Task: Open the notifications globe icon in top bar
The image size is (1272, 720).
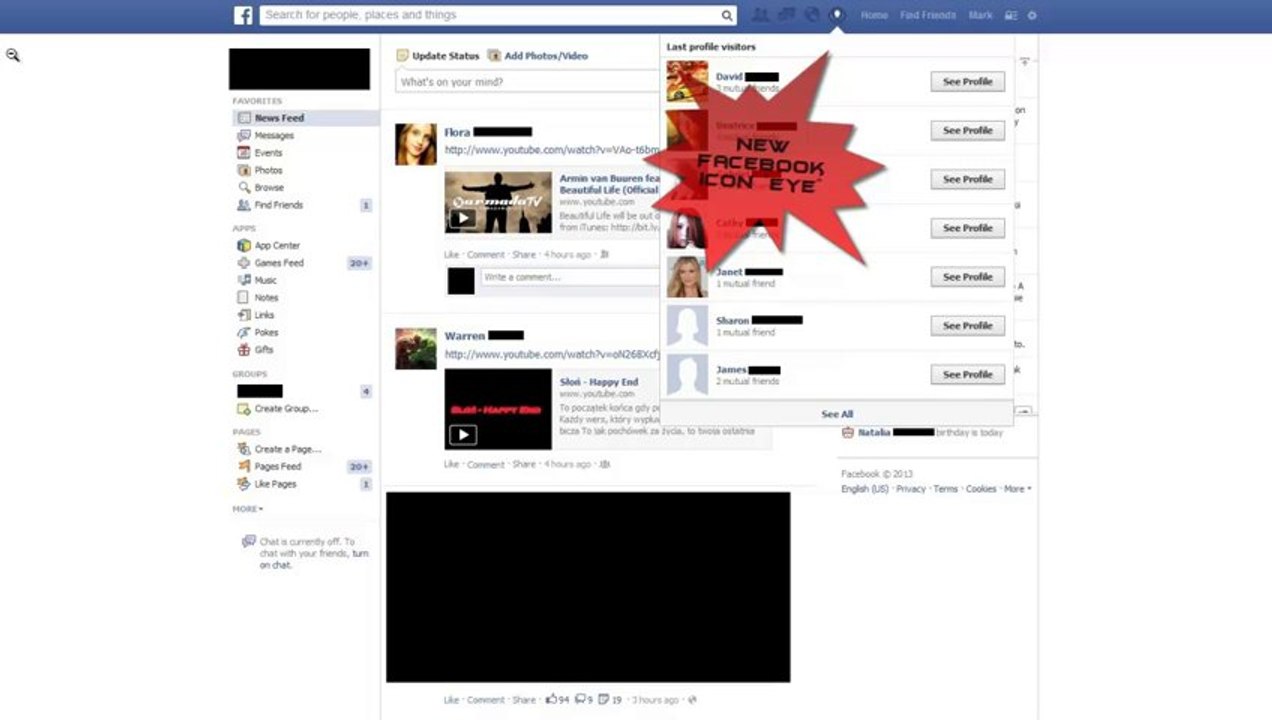Action: pos(812,15)
